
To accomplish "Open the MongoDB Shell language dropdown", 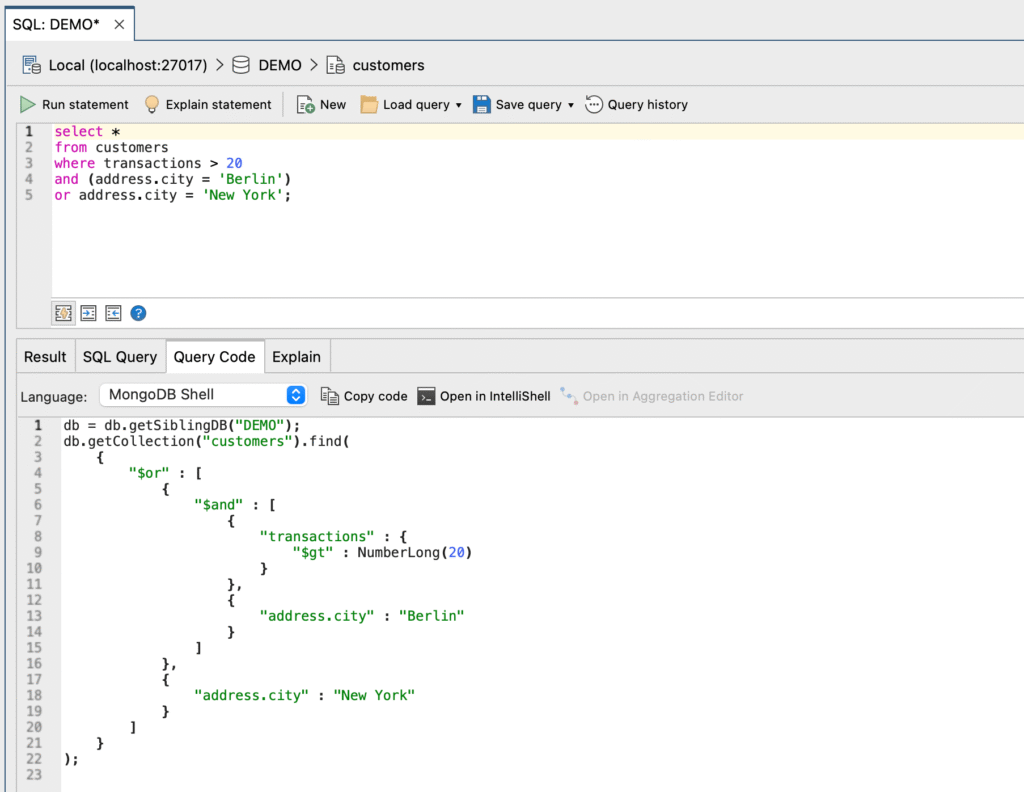I will click(x=295, y=395).
